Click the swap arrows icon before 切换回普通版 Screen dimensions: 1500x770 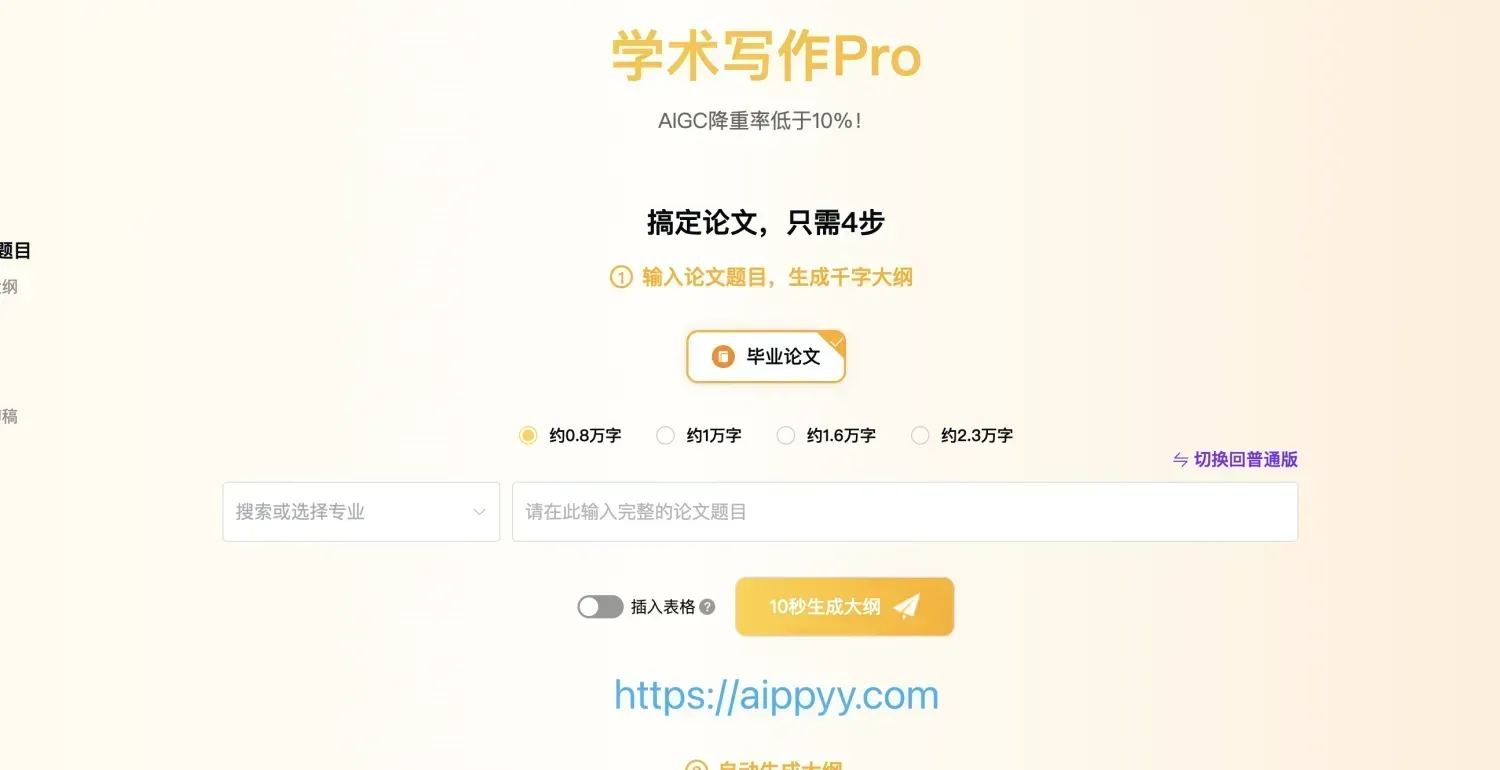[1180, 460]
